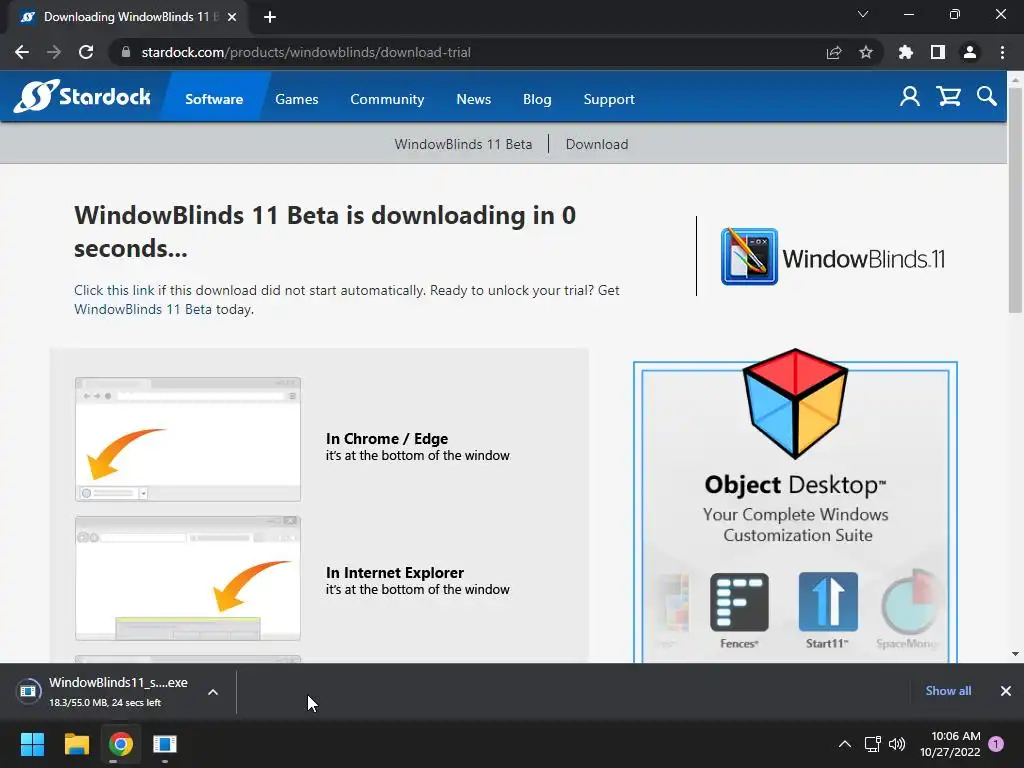Screen dimensions: 1024x768
Task: Reload the page with the refresh icon
Action: coord(86,52)
